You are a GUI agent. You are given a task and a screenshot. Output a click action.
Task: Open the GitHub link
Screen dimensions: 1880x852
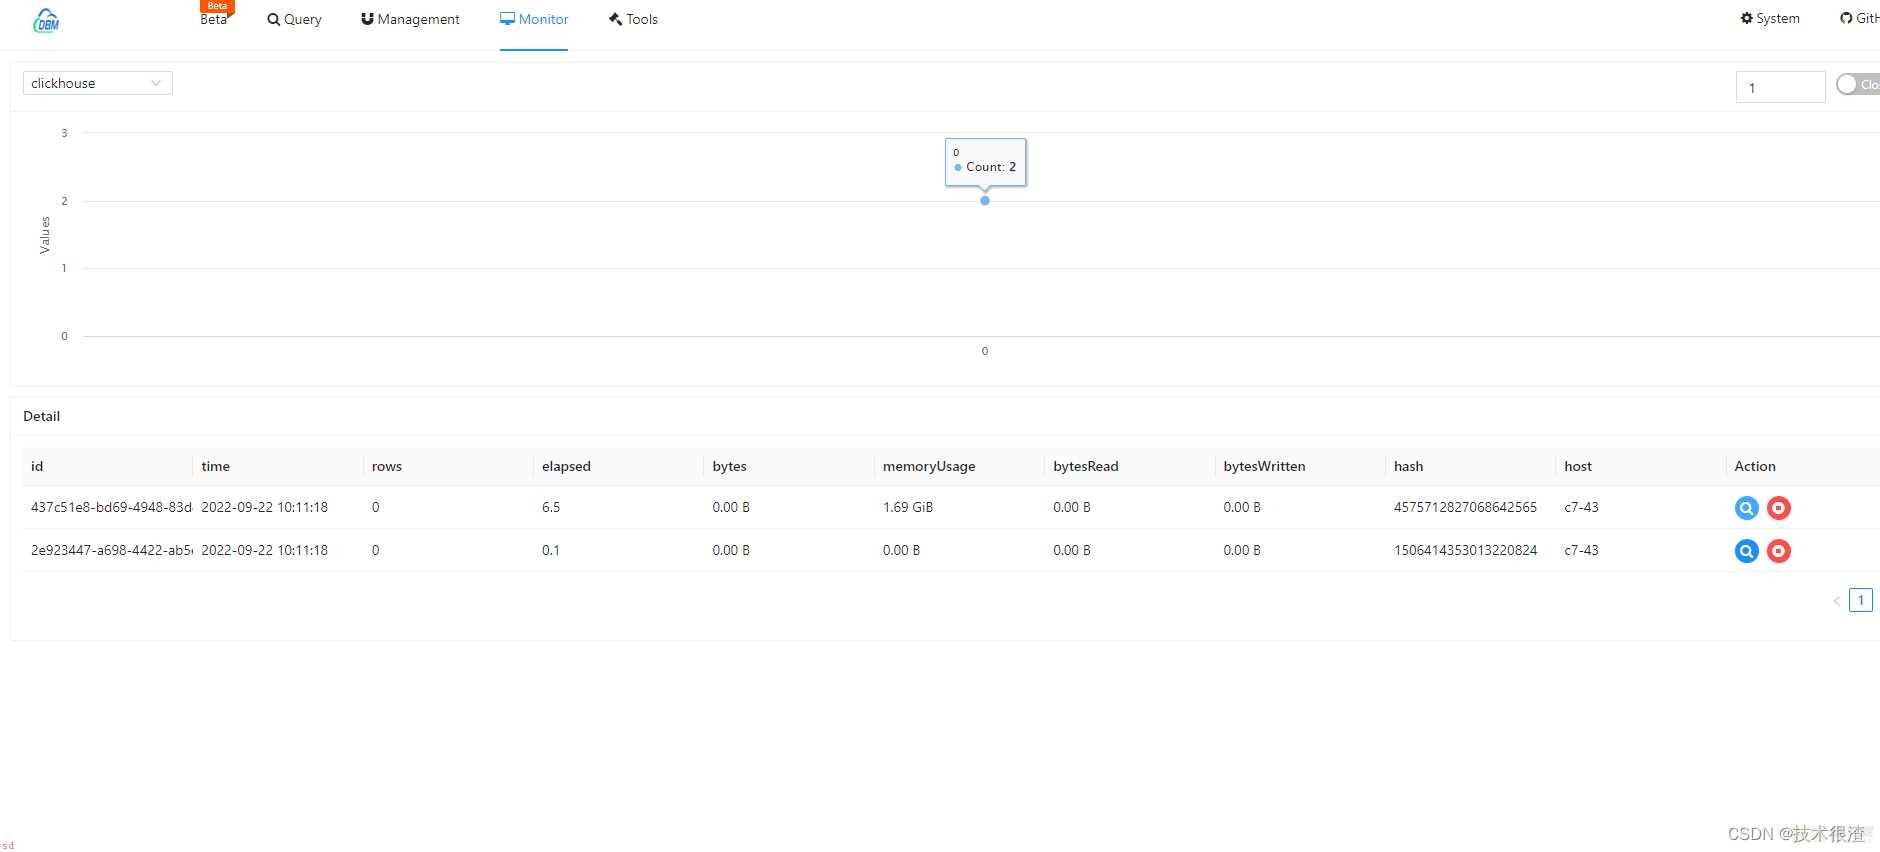1860,18
